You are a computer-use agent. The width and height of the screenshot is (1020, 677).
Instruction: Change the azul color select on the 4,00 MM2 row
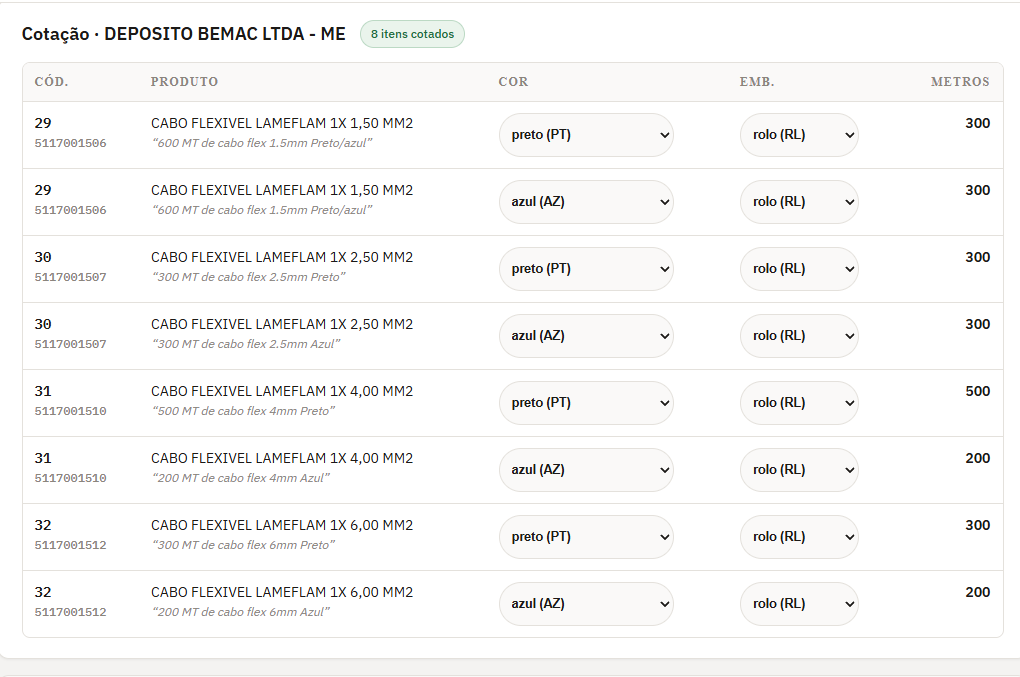pyautogui.click(x=586, y=470)
